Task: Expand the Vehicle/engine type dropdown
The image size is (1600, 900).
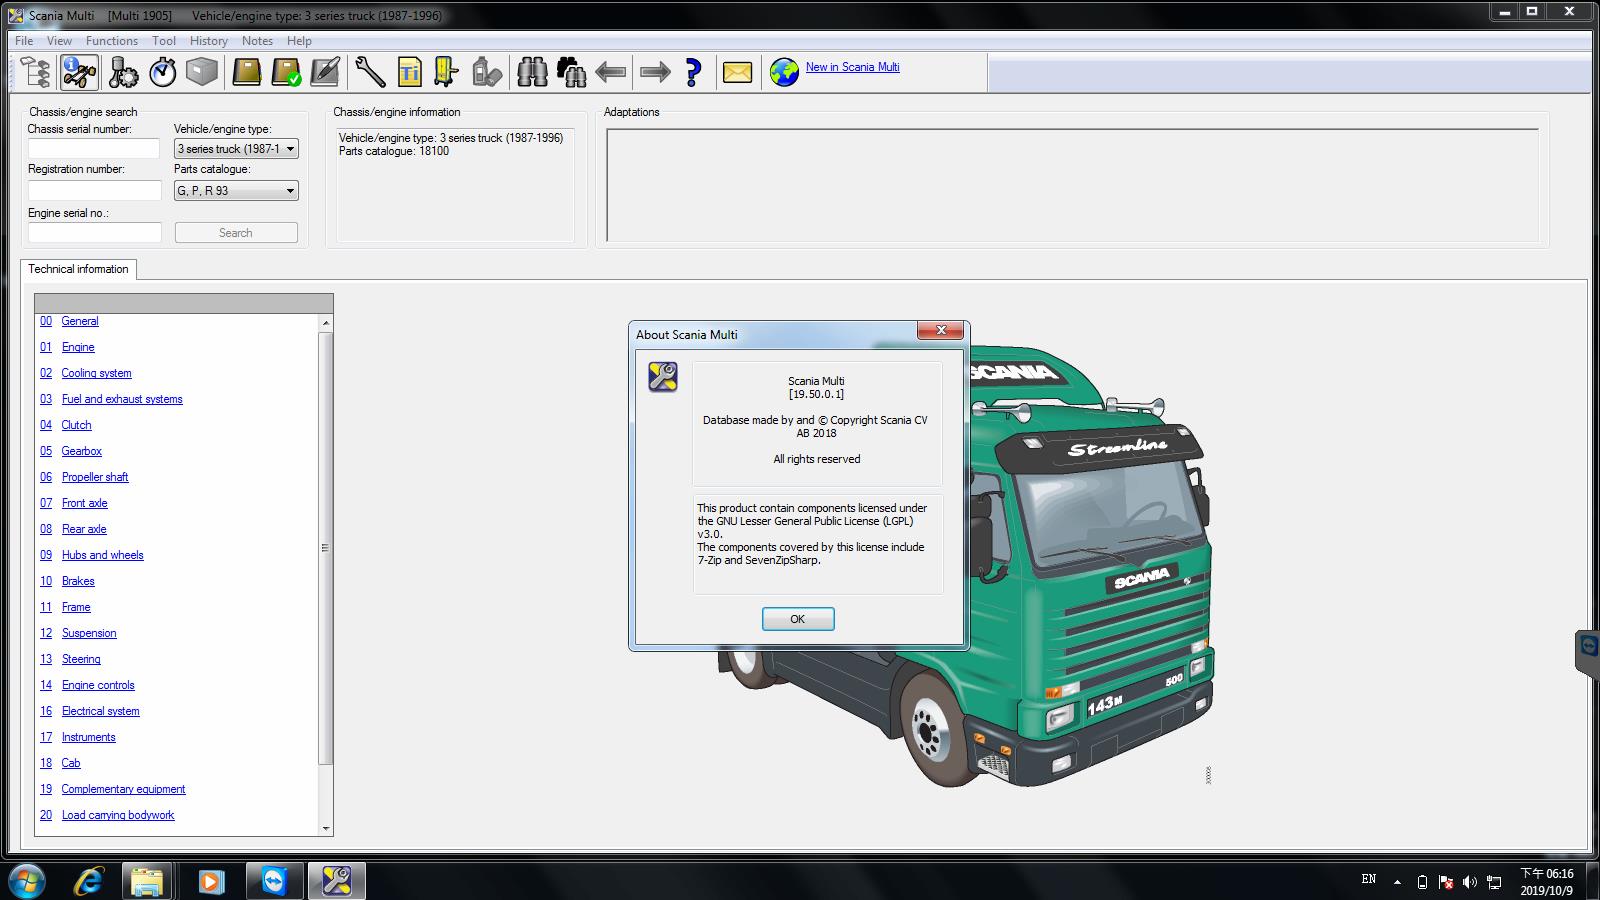Action: click(236, 149)
